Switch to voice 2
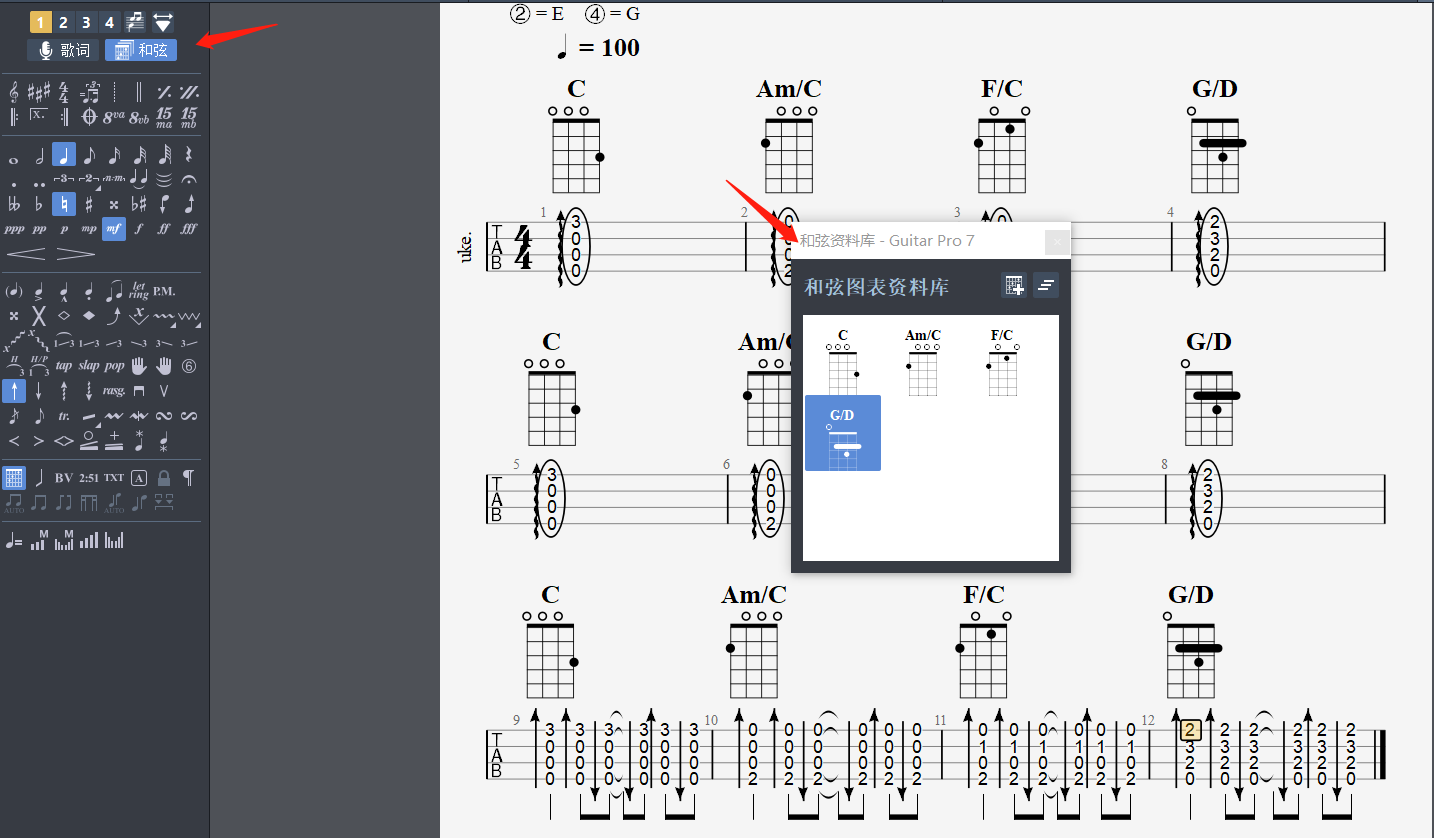The height and width of the screenshot is (838, 1434). [x=63, y=22]
